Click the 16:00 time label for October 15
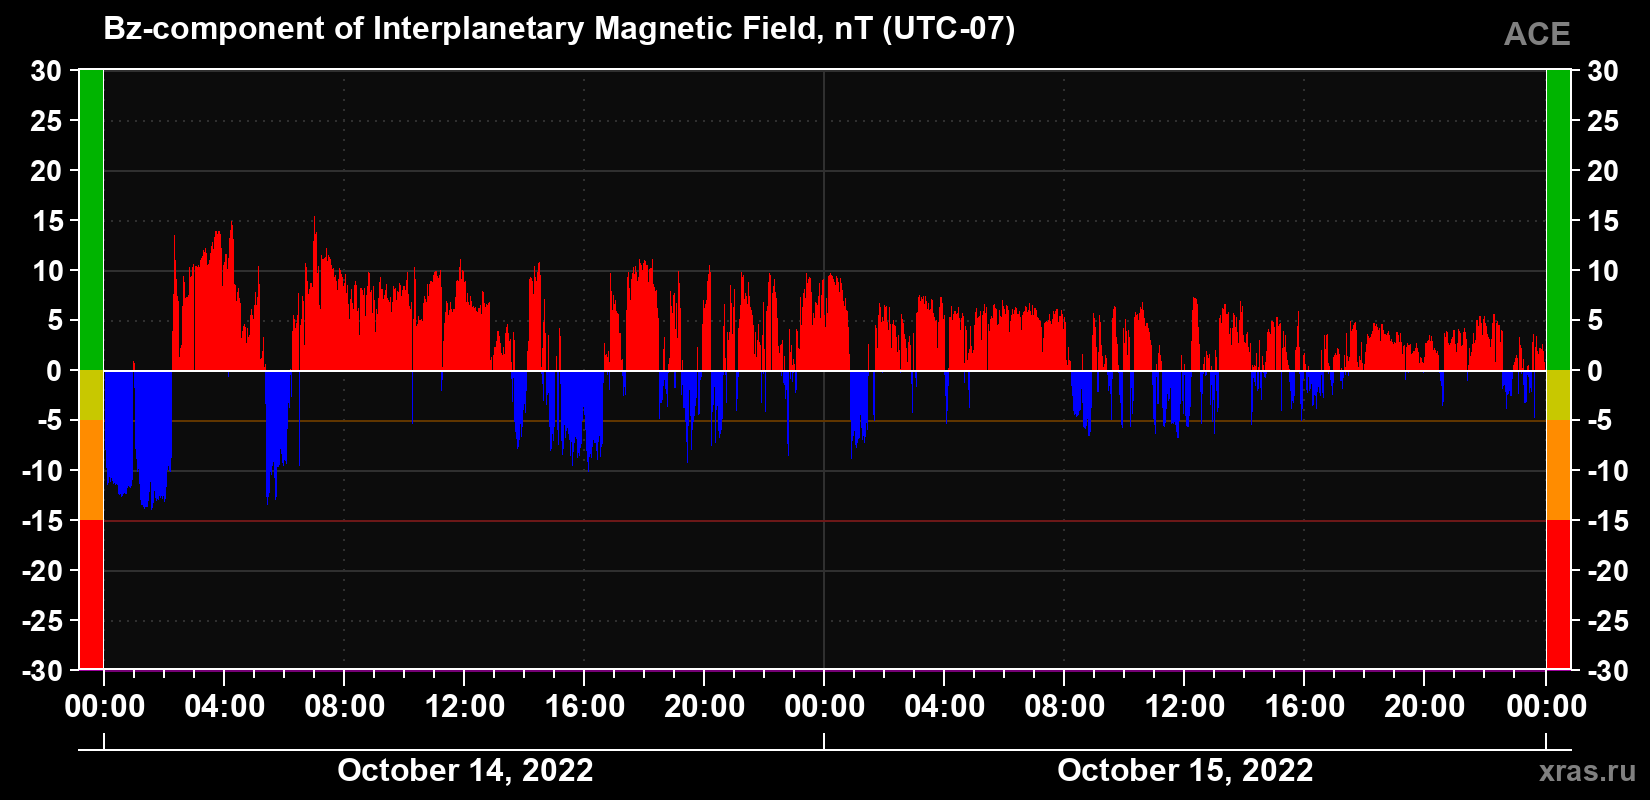The image size is (1650, 800). [x=1305, y=706]
